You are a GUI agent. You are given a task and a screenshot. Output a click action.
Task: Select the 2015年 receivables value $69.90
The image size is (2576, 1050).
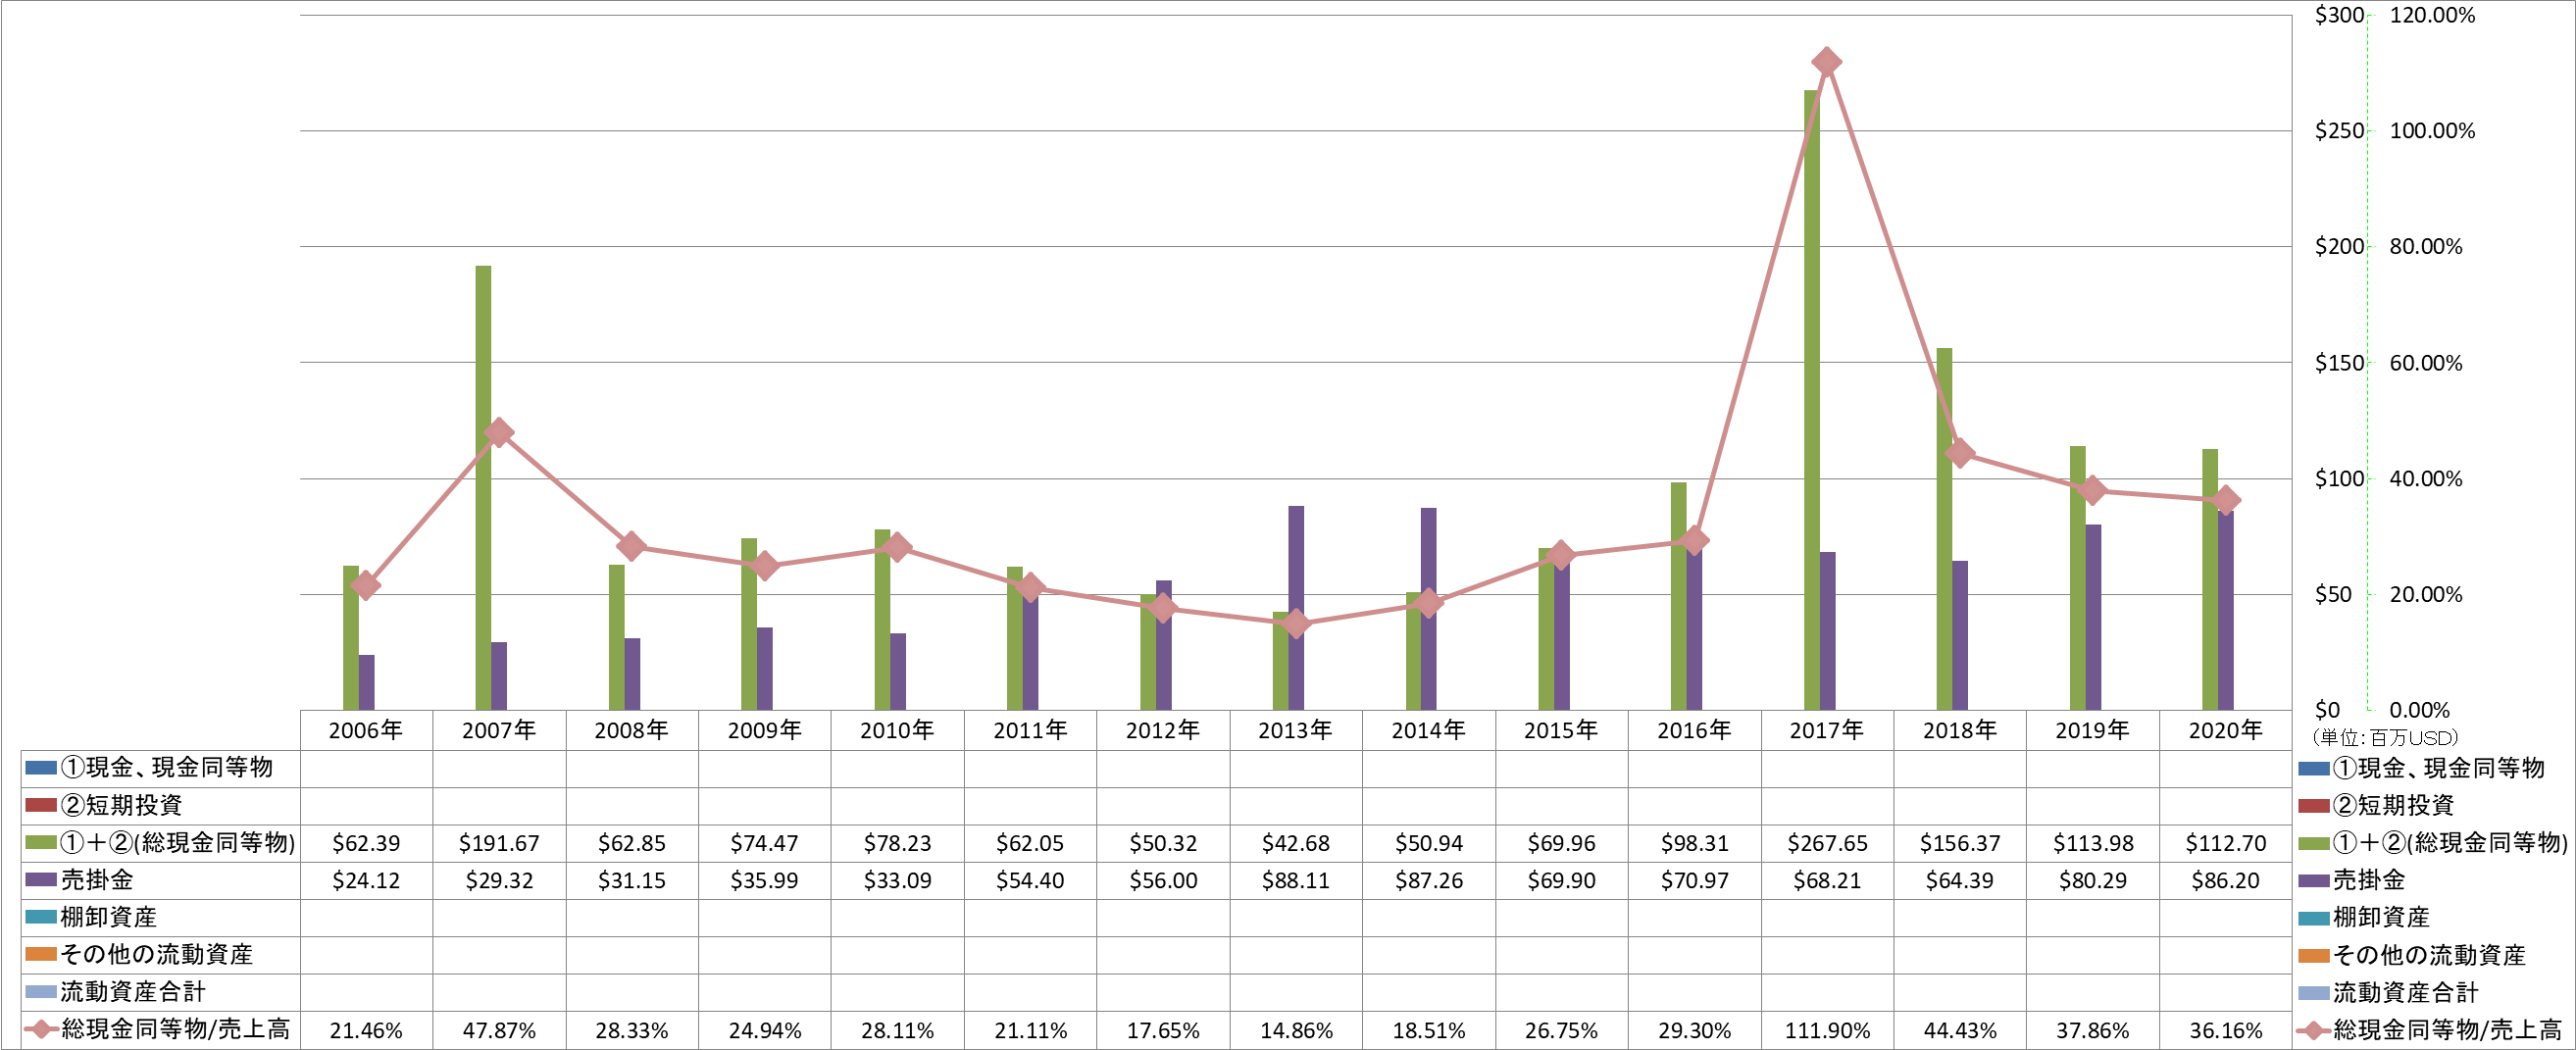(1561, 880)
